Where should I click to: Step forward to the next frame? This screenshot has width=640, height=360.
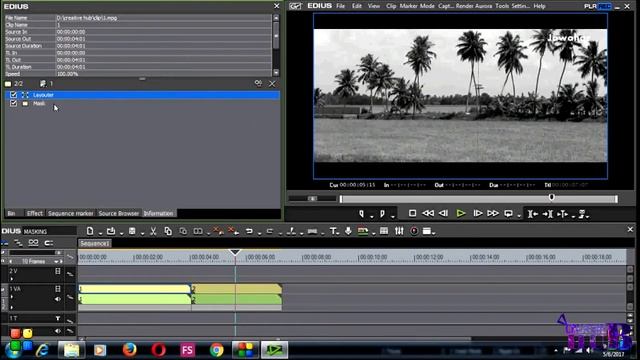478,213
